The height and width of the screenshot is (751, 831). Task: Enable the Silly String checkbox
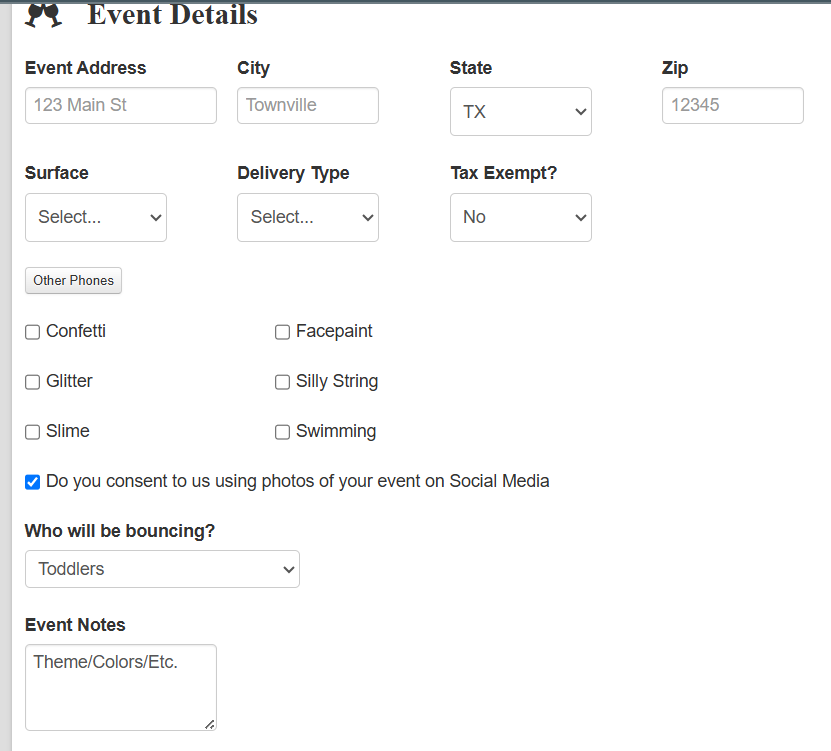[283, 382]
